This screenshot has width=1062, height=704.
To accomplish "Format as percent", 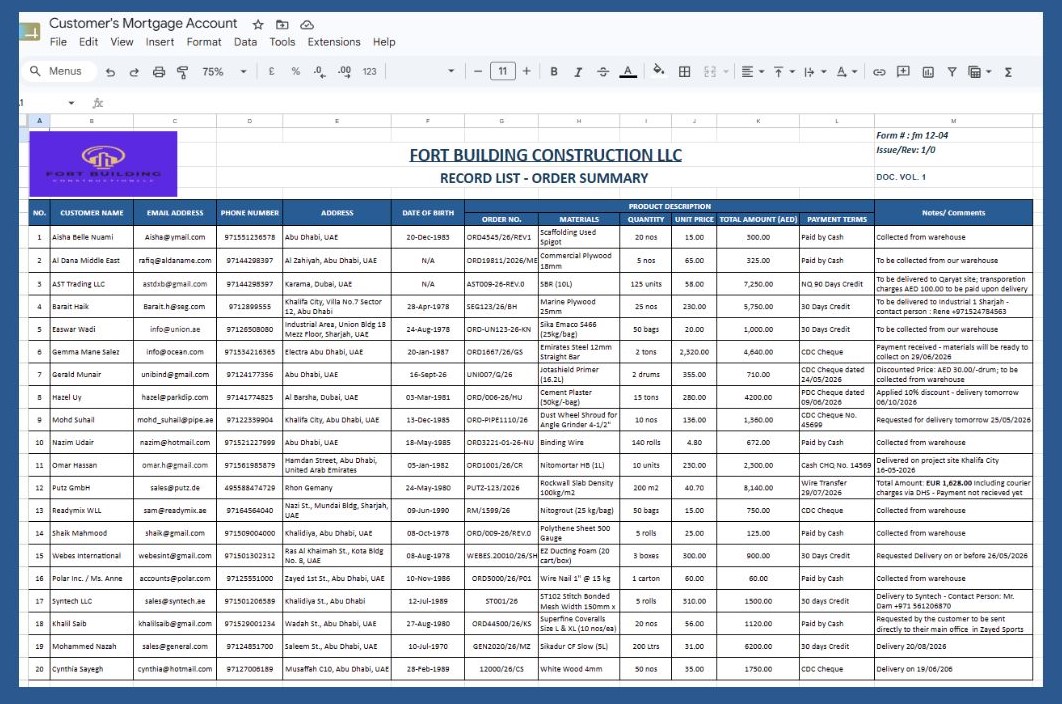I will pyautogui.click(x=295, y=71).
